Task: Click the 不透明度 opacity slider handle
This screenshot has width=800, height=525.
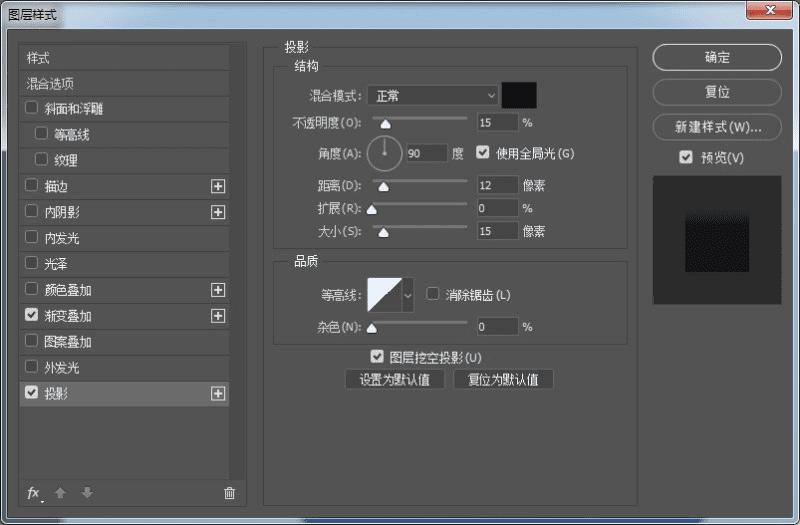Action: pos(386,124)
